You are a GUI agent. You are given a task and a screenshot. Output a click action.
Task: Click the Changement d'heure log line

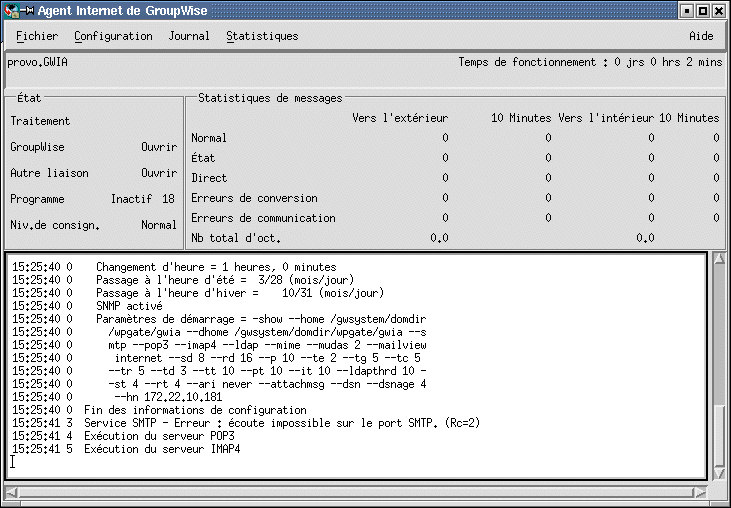tap(174, 267)
